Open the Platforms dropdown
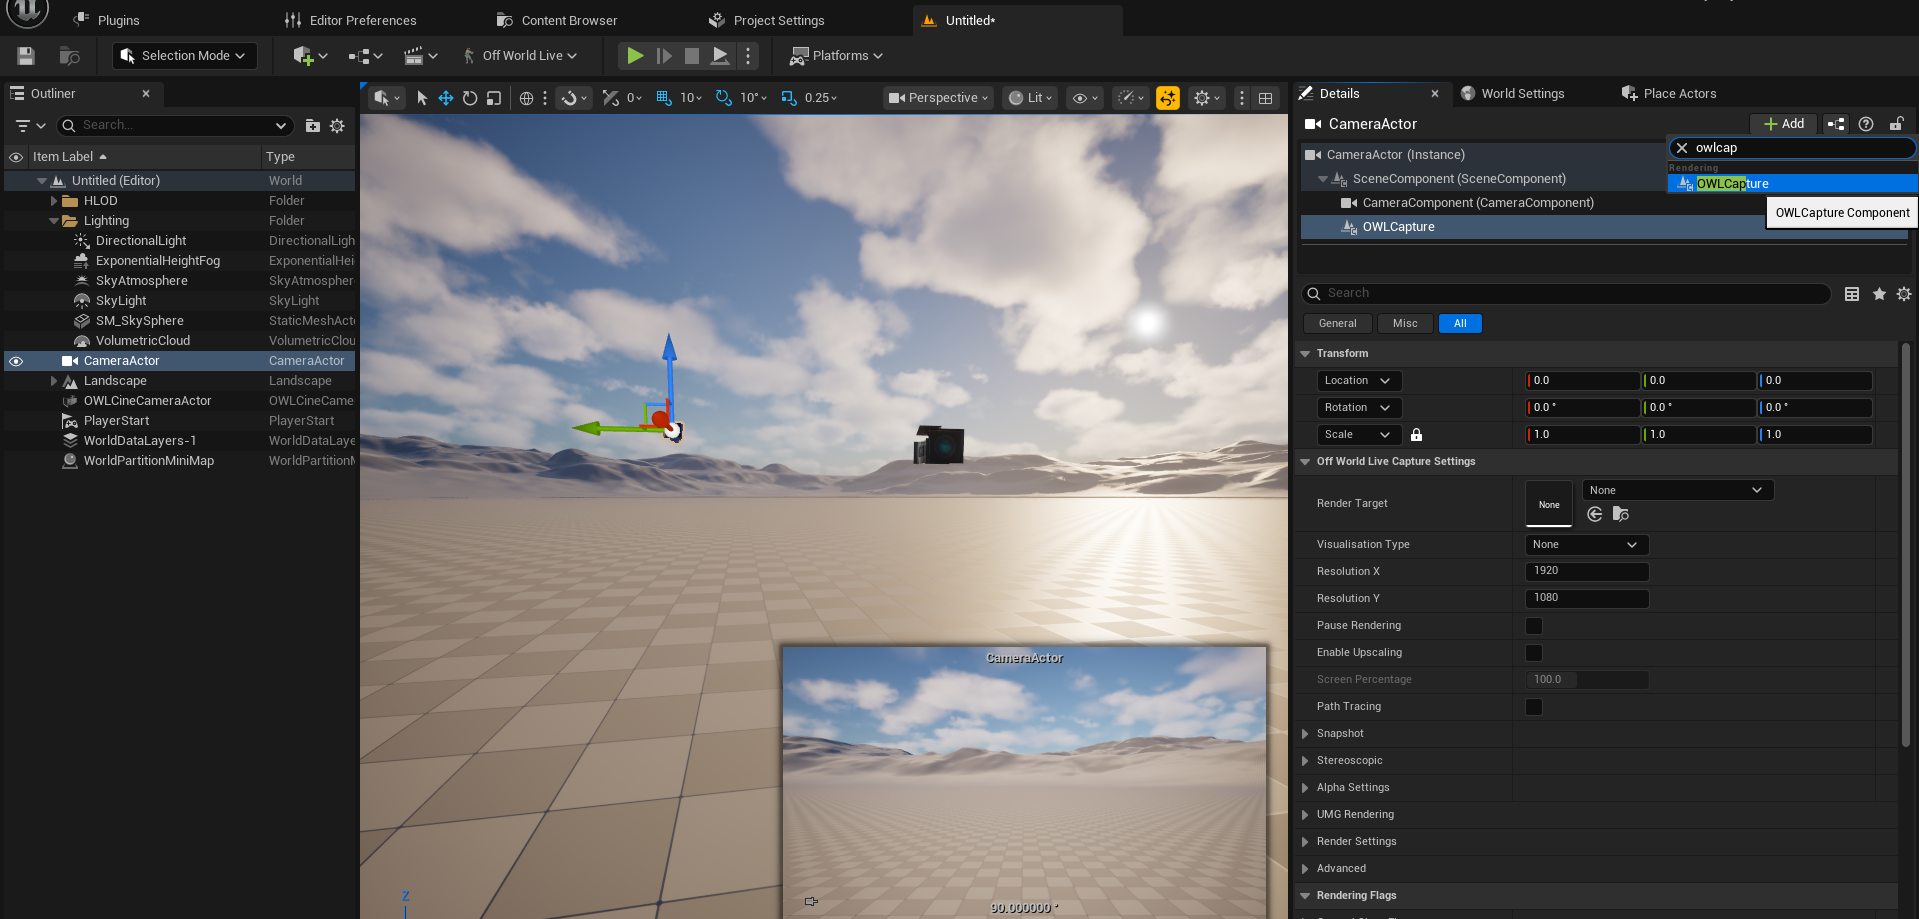This screenshot has width=1919, height=919. tap(837, 56)
